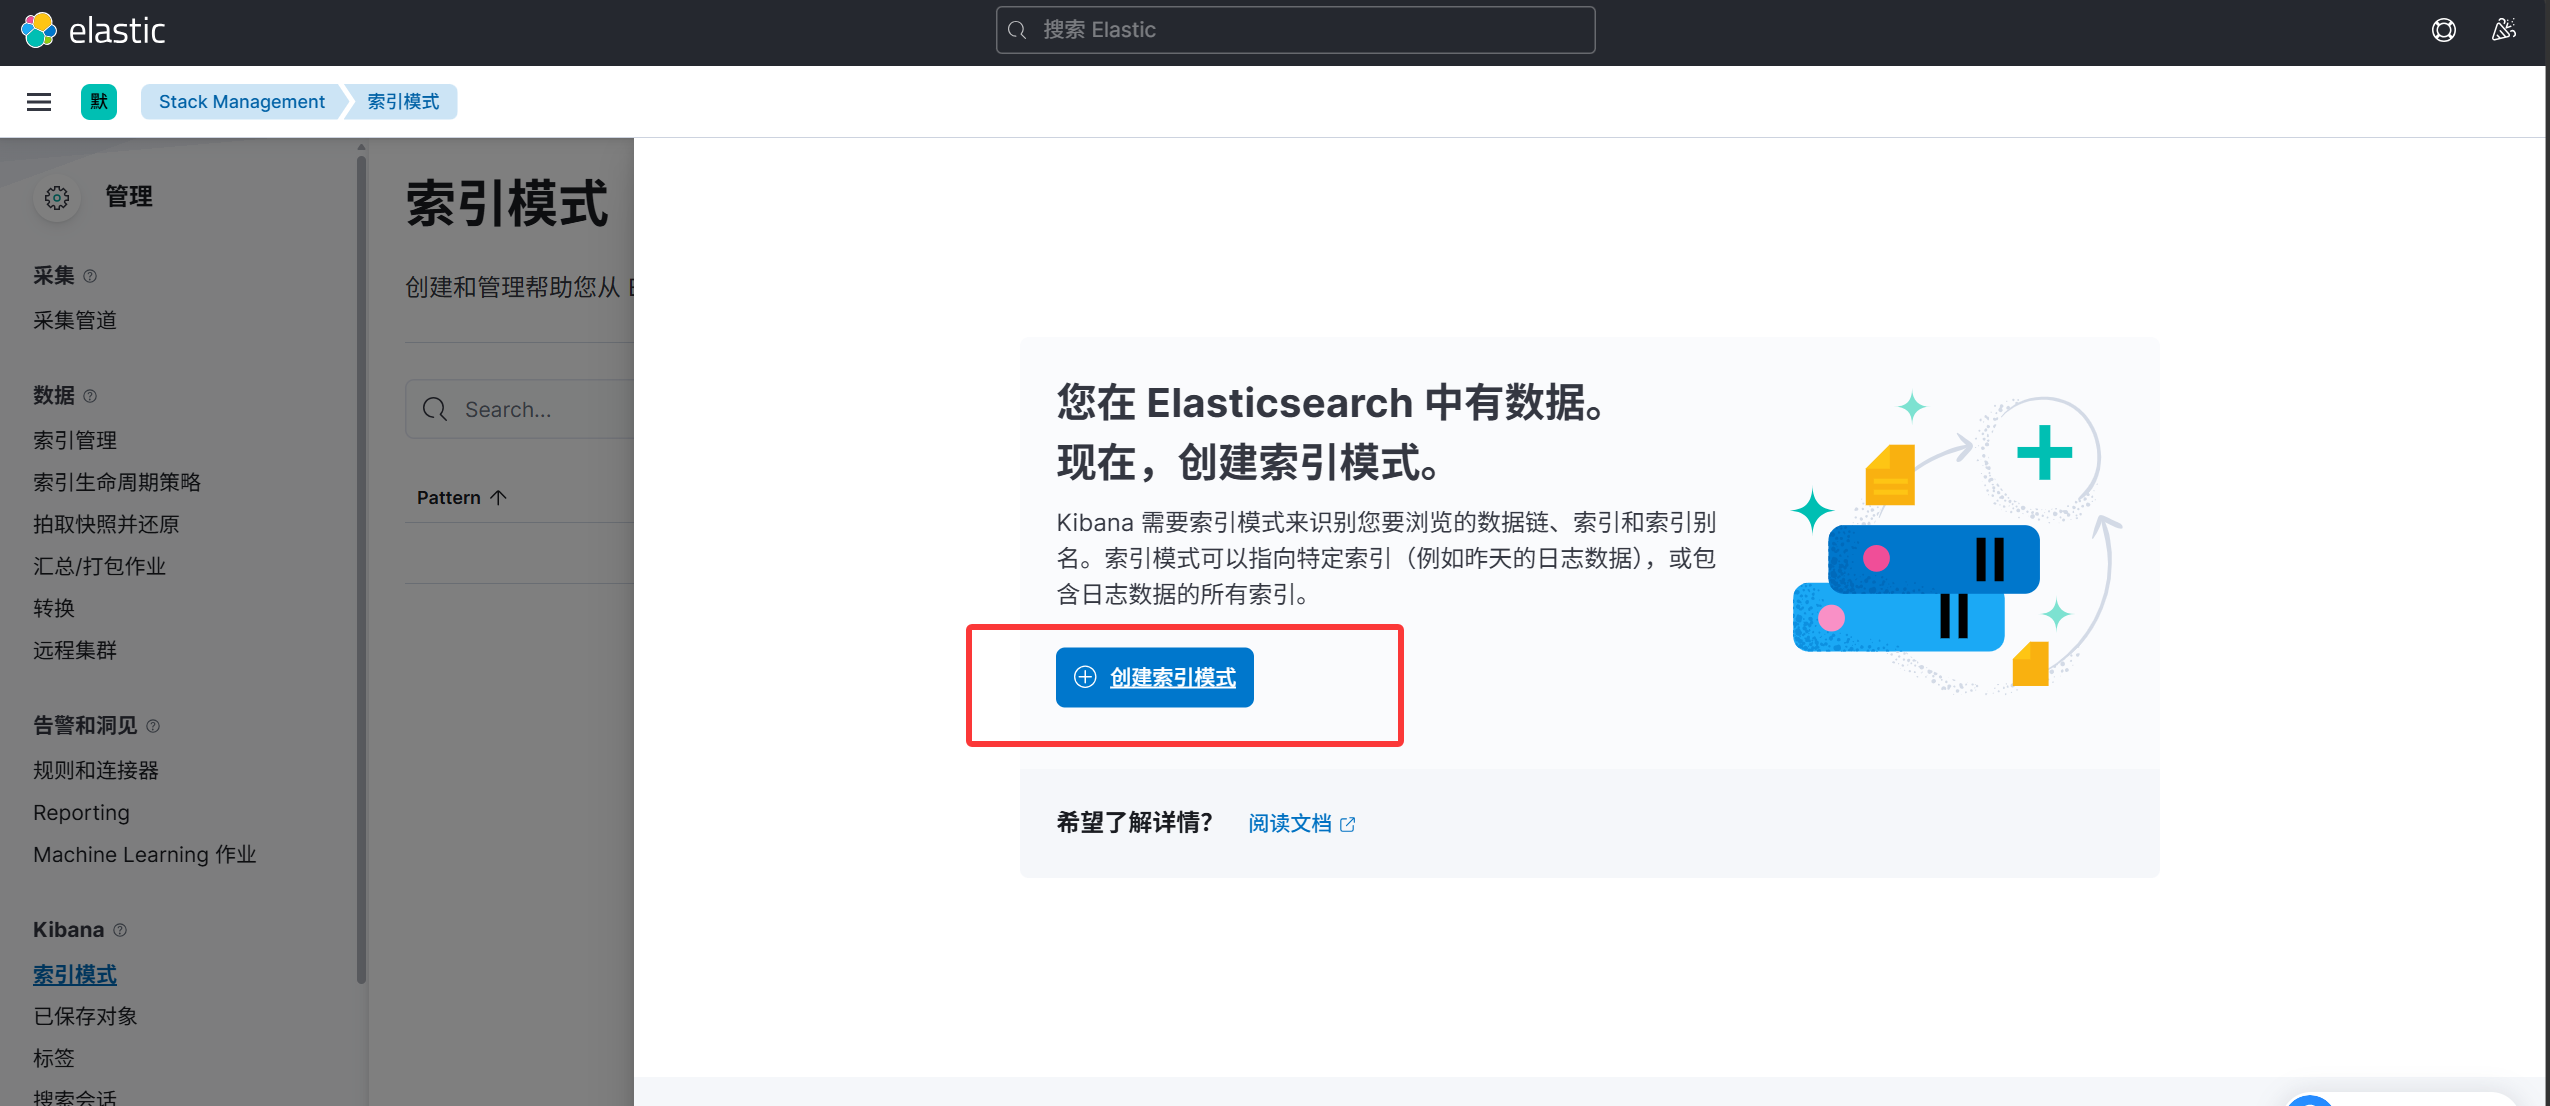Click the Elastic logo in header
This screenshot has width=2550, height=1106.
pos(93,31)
